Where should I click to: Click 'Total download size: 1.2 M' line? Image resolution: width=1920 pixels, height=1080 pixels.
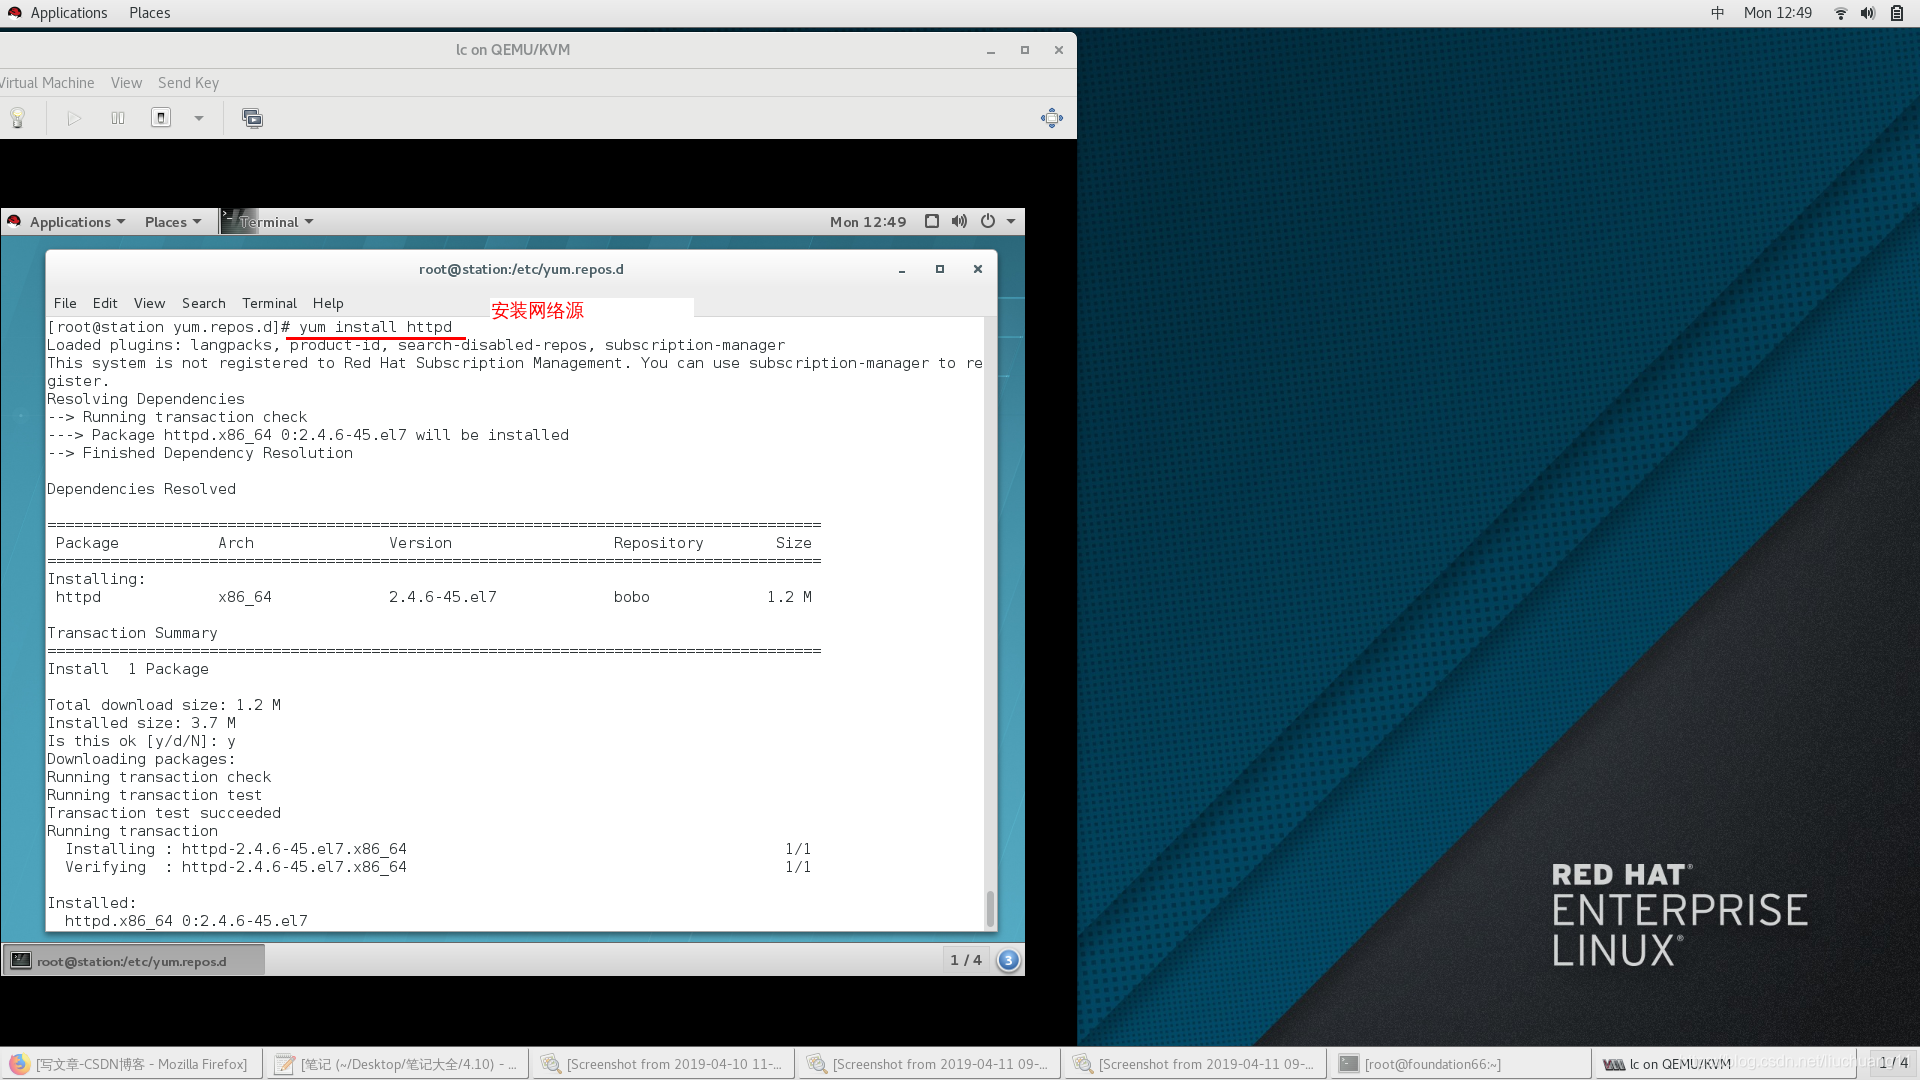[x=164, y=705]
